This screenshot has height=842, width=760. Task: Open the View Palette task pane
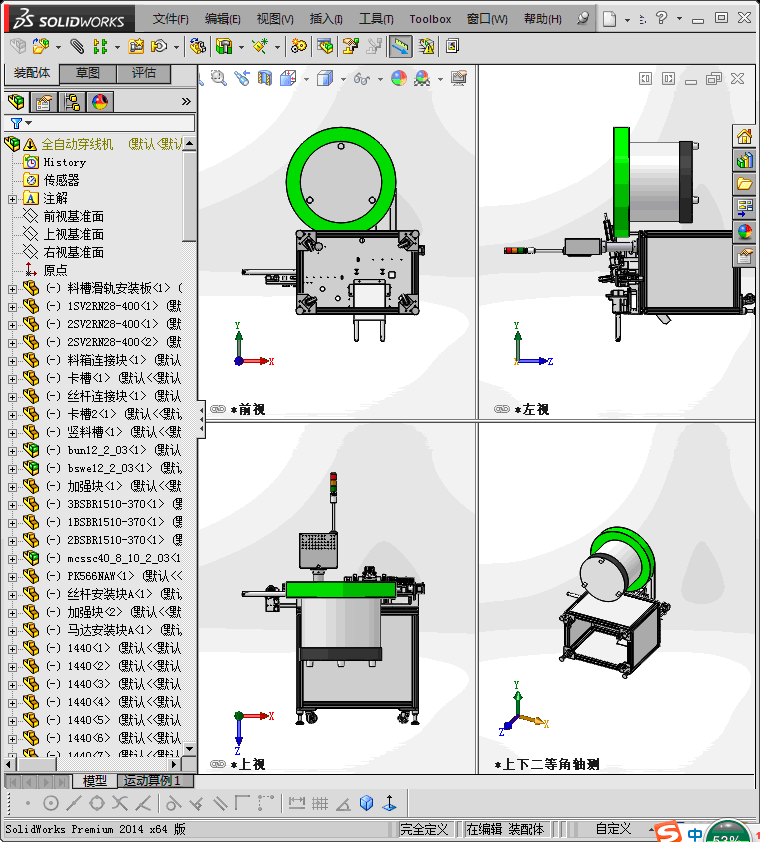744,207
